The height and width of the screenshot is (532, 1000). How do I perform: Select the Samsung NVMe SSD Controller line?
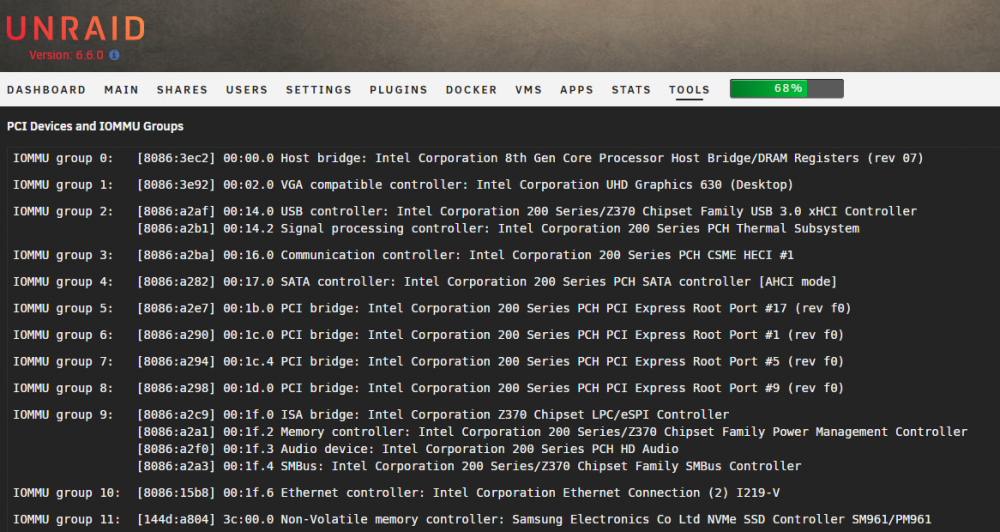534,520
